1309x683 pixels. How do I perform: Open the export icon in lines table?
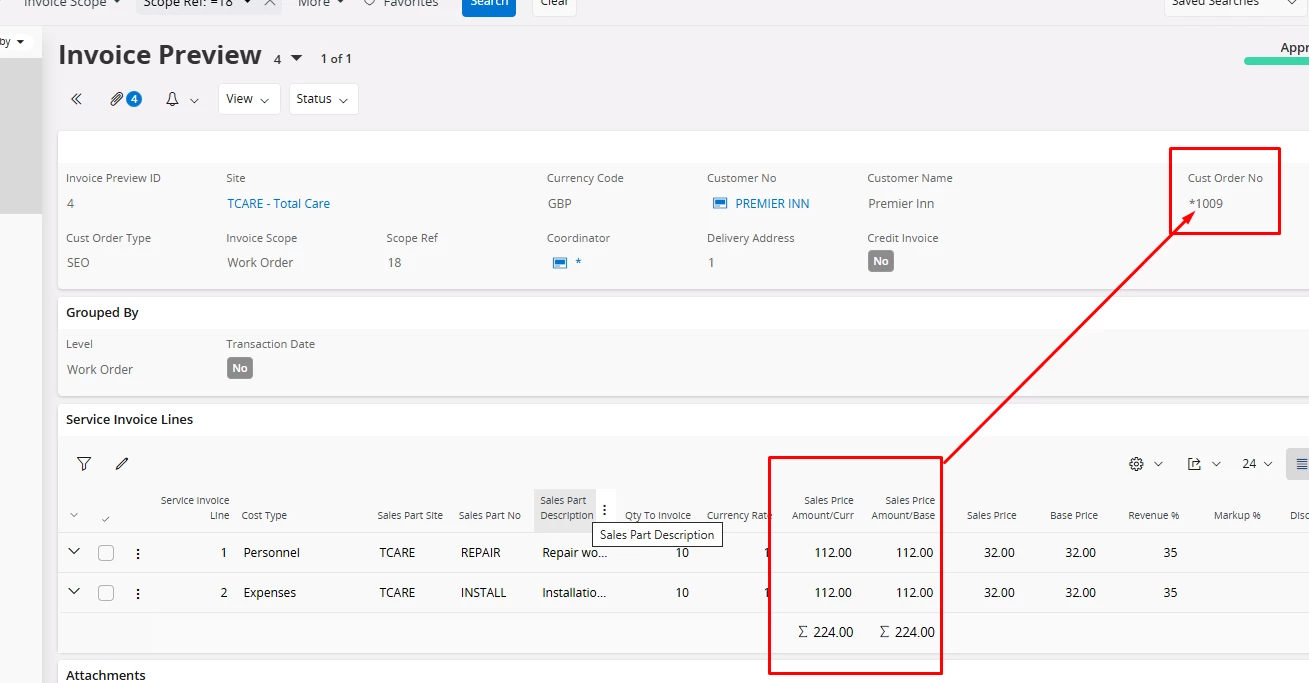point(1194,464)
